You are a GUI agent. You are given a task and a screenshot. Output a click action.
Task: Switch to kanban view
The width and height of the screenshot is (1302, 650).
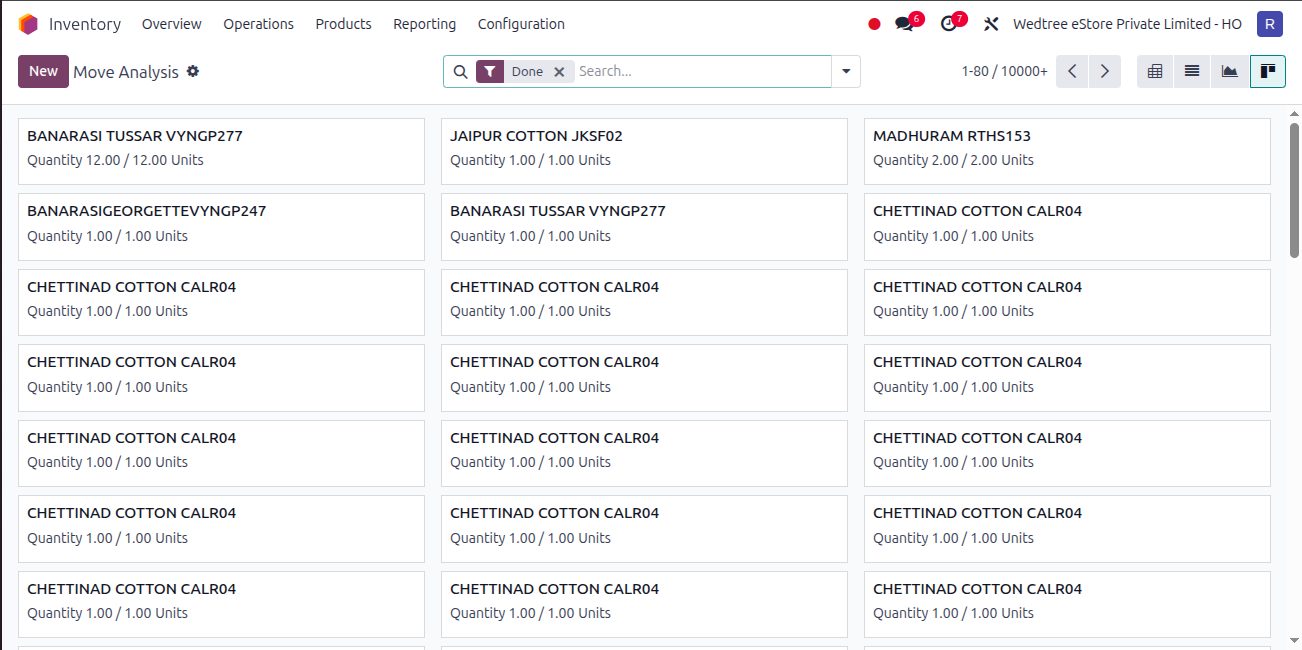[x=1268, y=71]
